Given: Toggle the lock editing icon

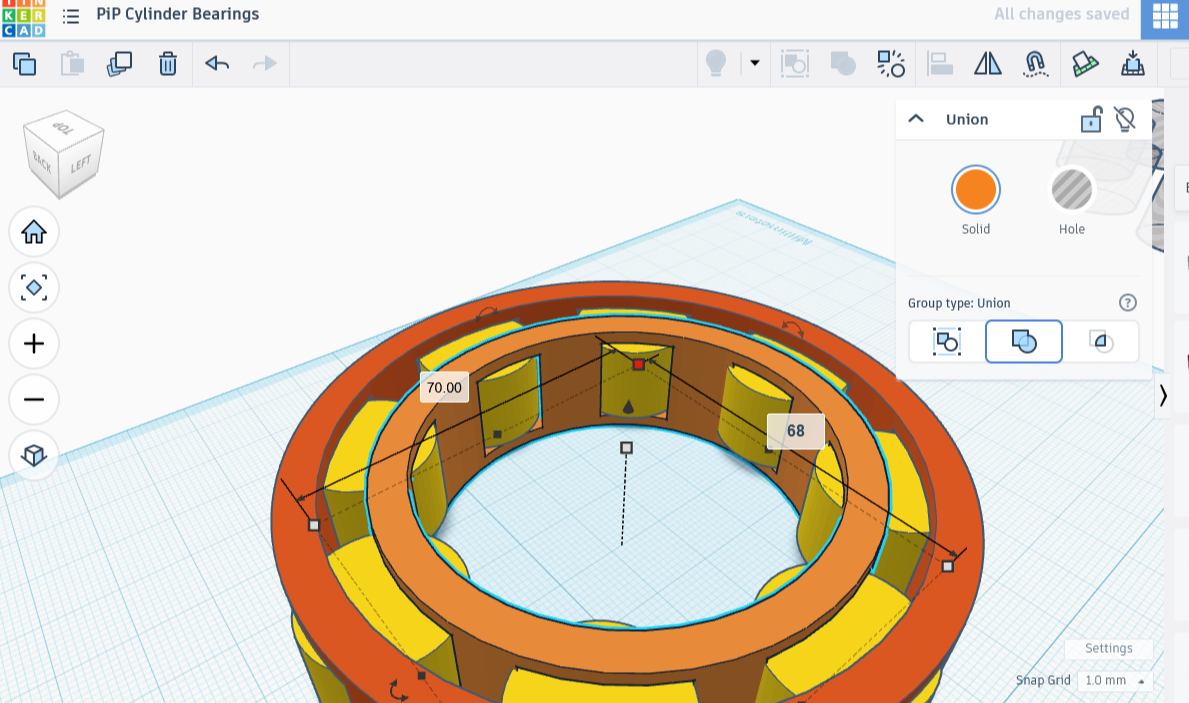Looking at the screenshot, I should pyautogui.click(x=1091, y=119).
